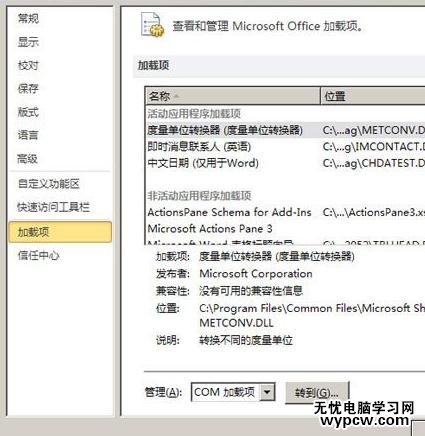Image resolution: width=425 pixels, height=436 pixels.
Task: Click the 转换不同的度量单位 description text
Action: [x=246, y=340]
